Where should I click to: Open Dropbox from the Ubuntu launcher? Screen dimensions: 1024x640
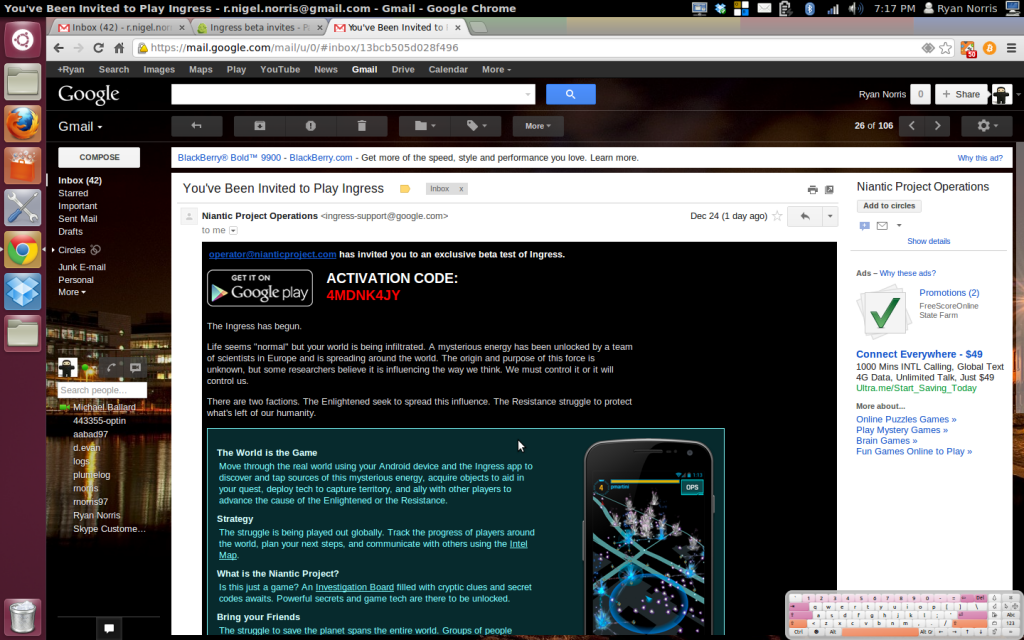pyautogui.click(x=23, y=291)
